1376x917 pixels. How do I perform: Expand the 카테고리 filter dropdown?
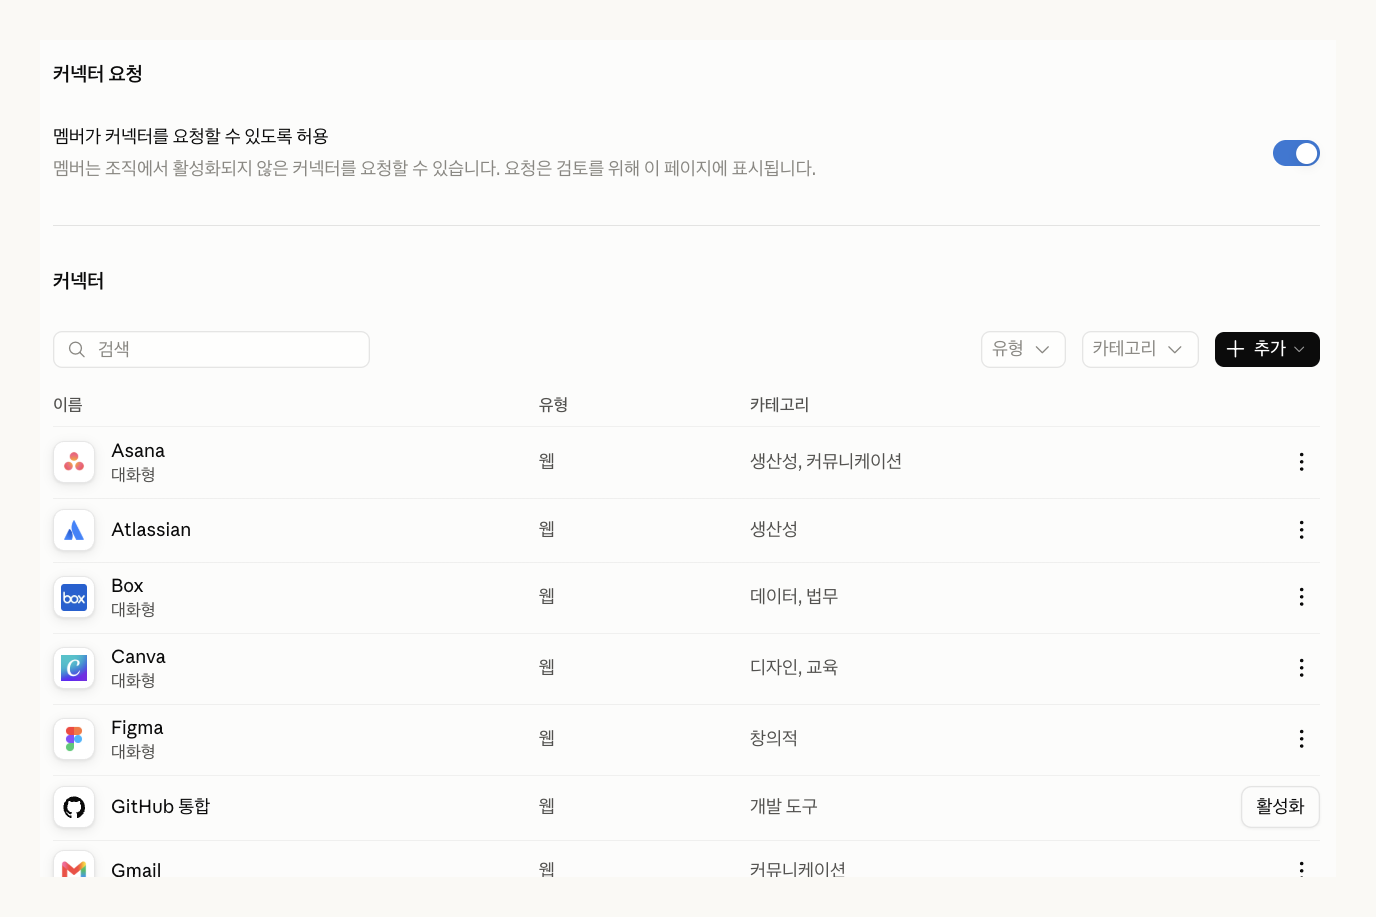point(1140,349)
